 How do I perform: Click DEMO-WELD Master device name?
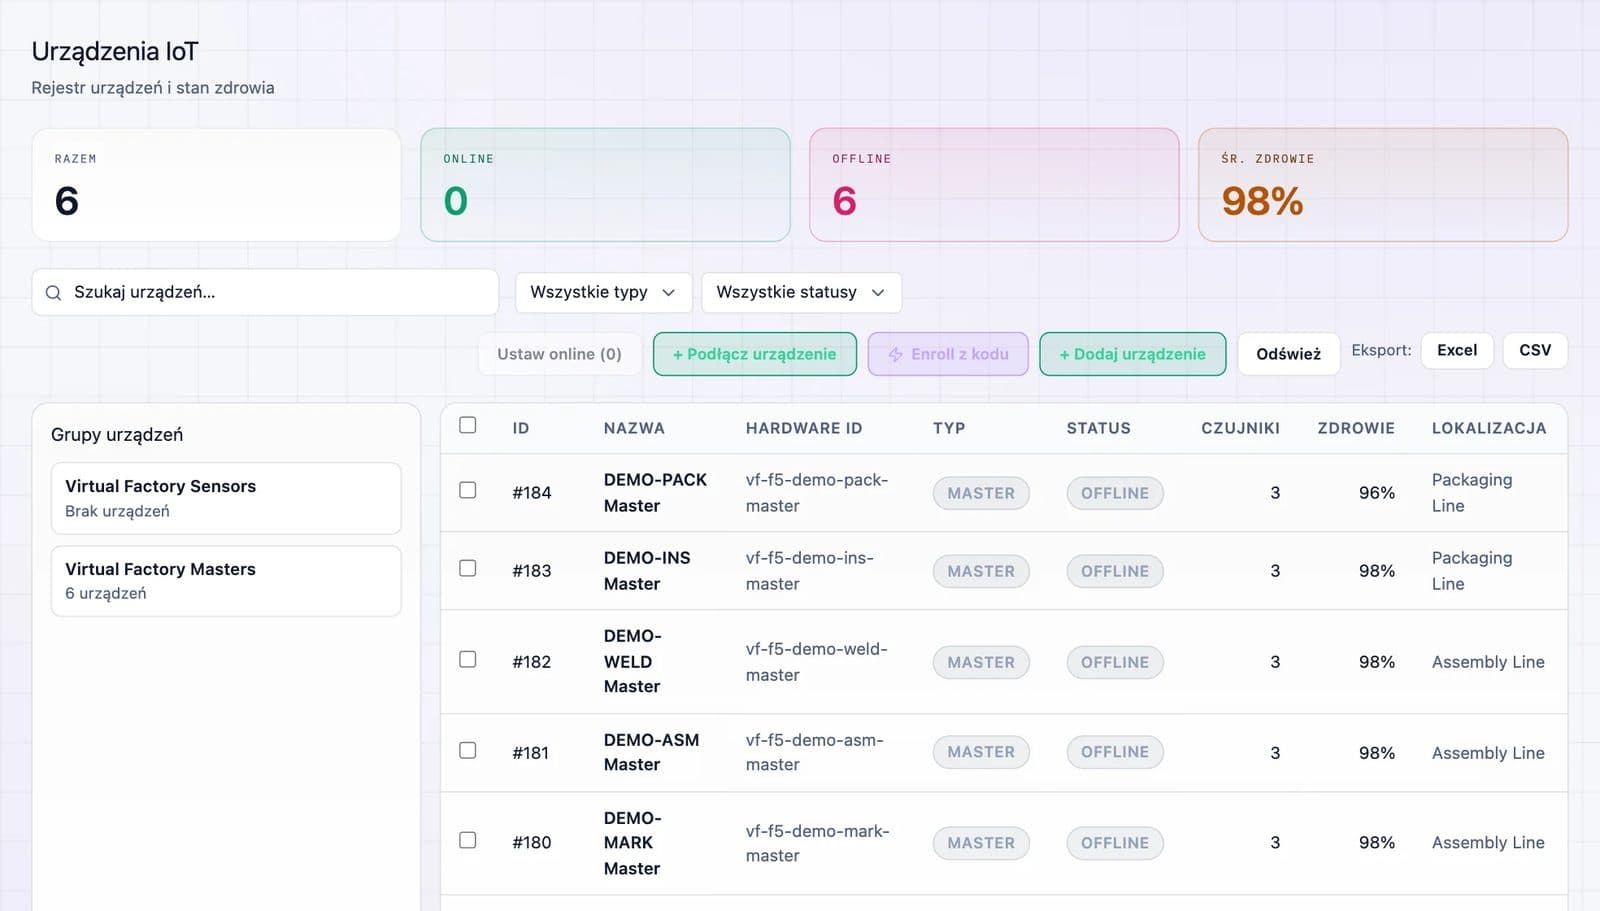pyautogui.click(x=632, y=661)
